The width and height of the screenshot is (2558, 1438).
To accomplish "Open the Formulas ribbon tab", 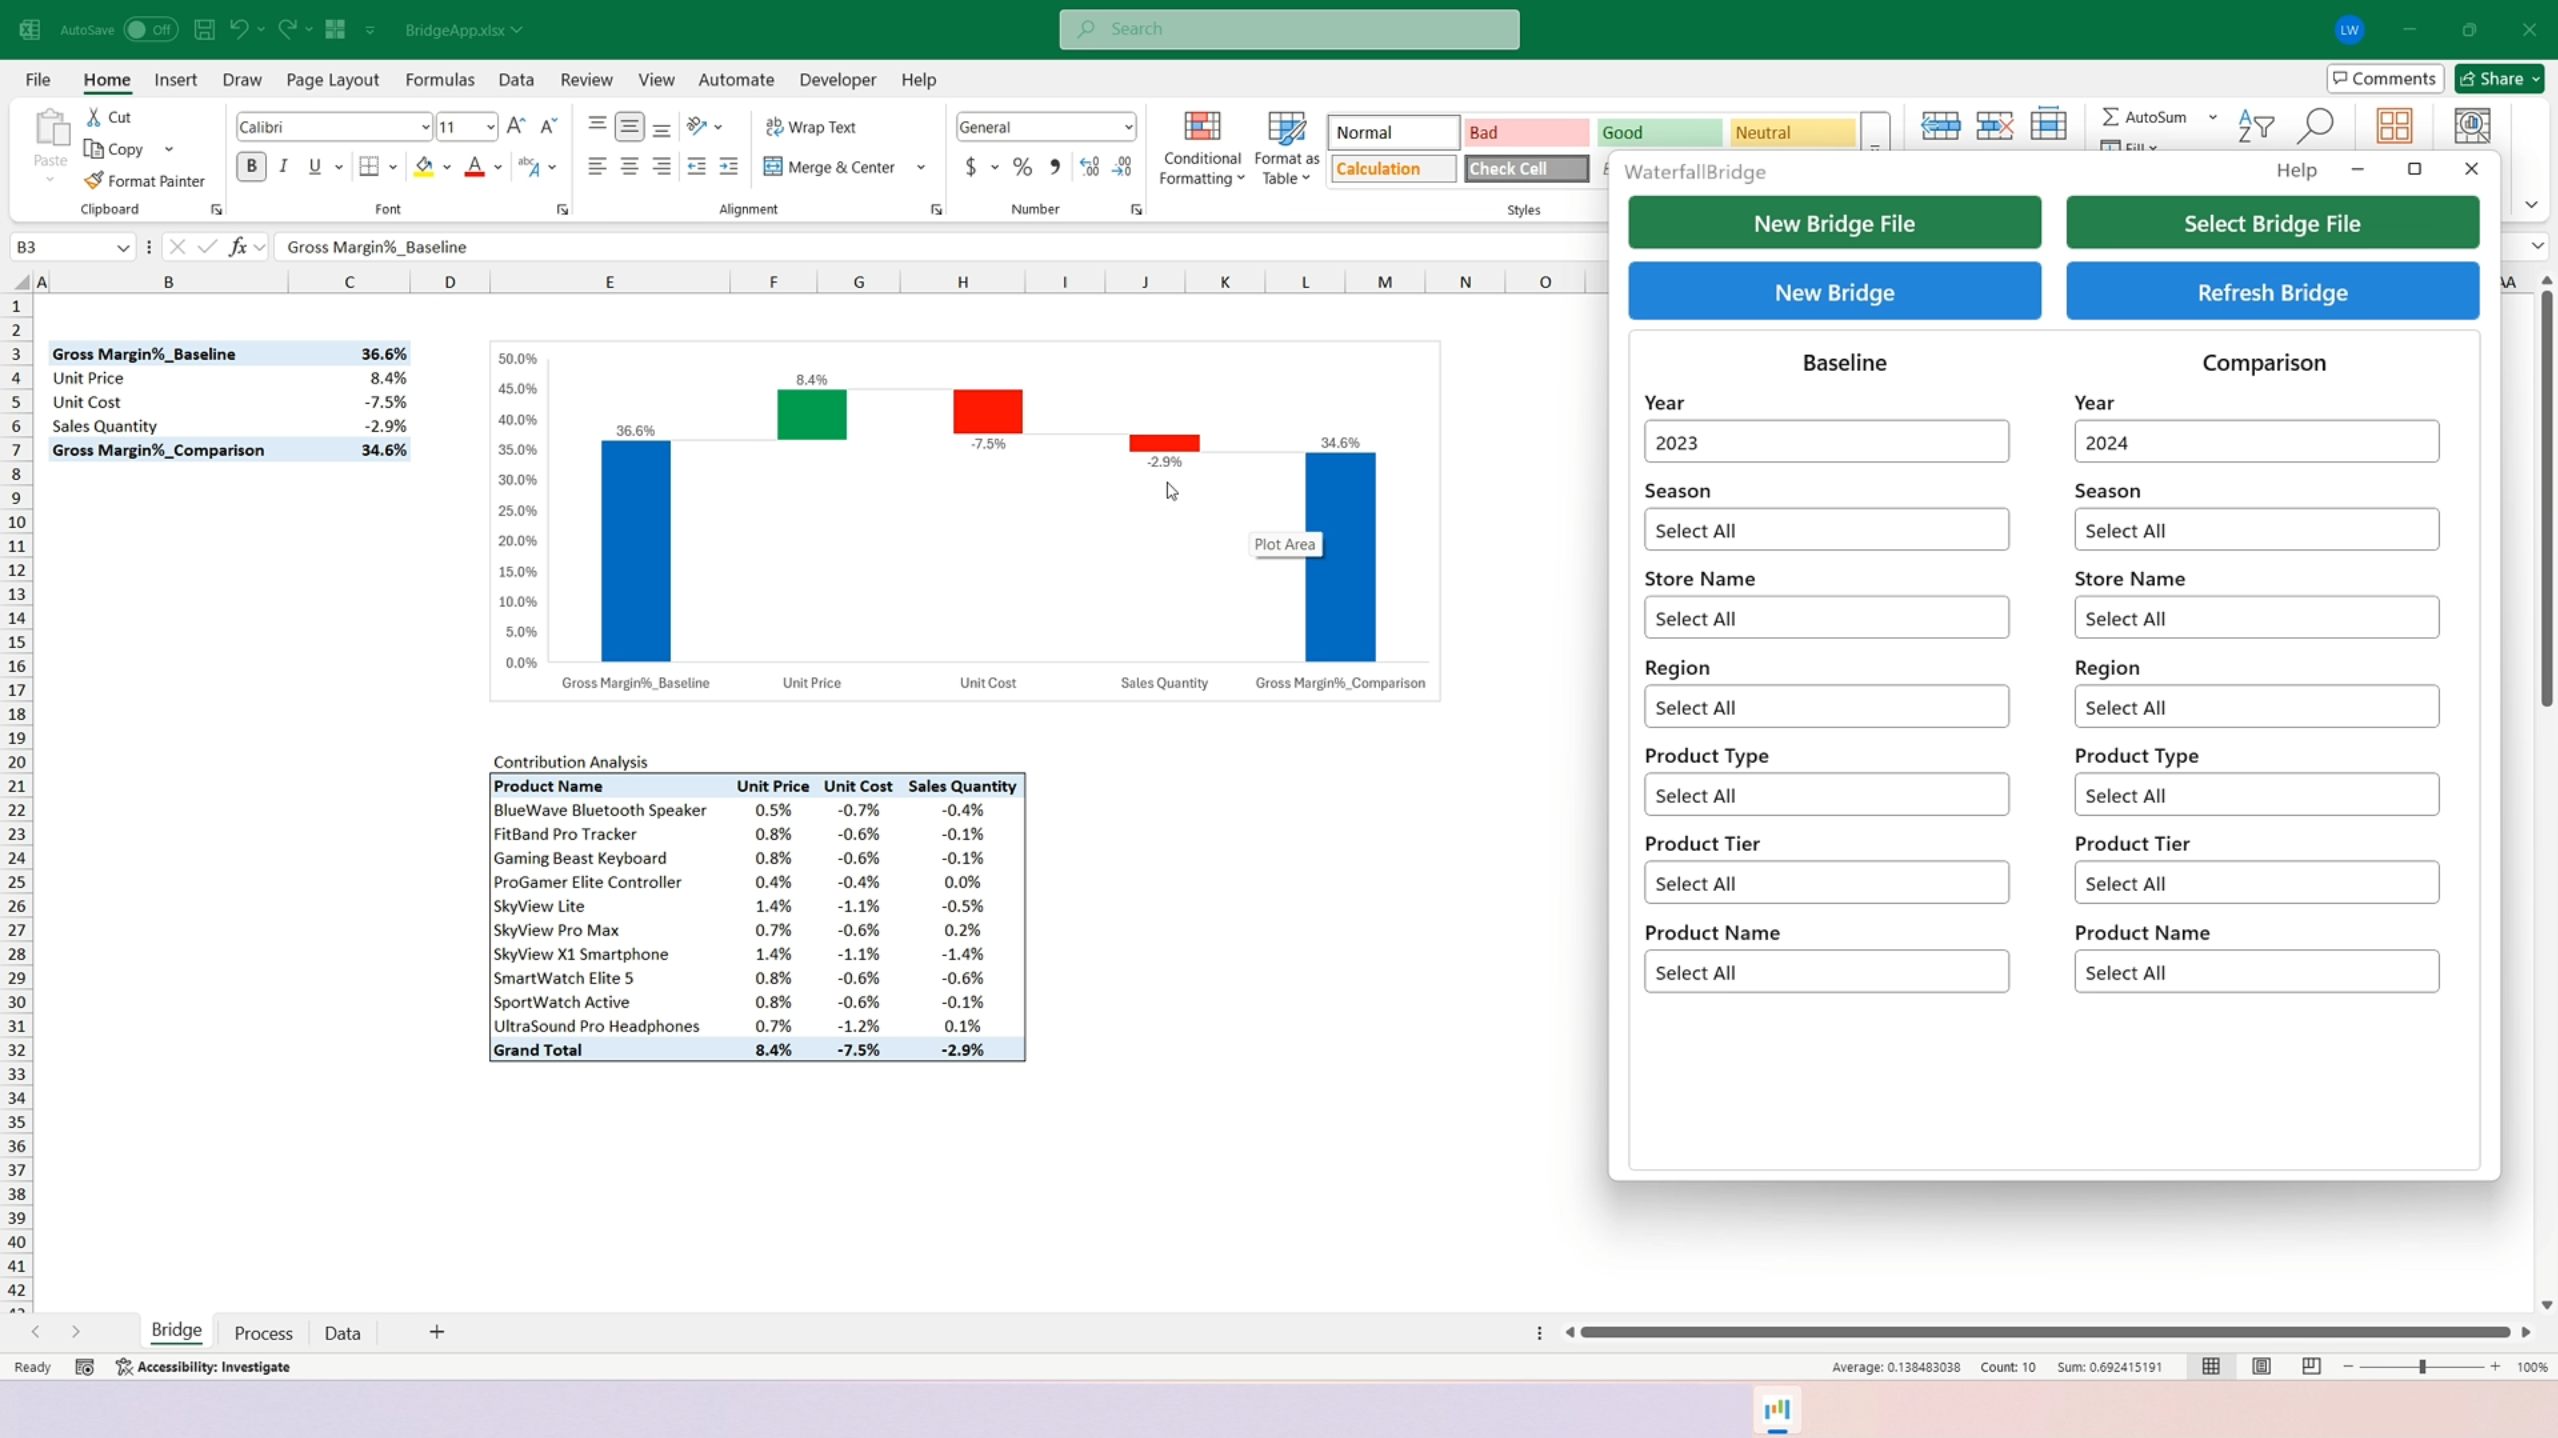I will (440, 79).
